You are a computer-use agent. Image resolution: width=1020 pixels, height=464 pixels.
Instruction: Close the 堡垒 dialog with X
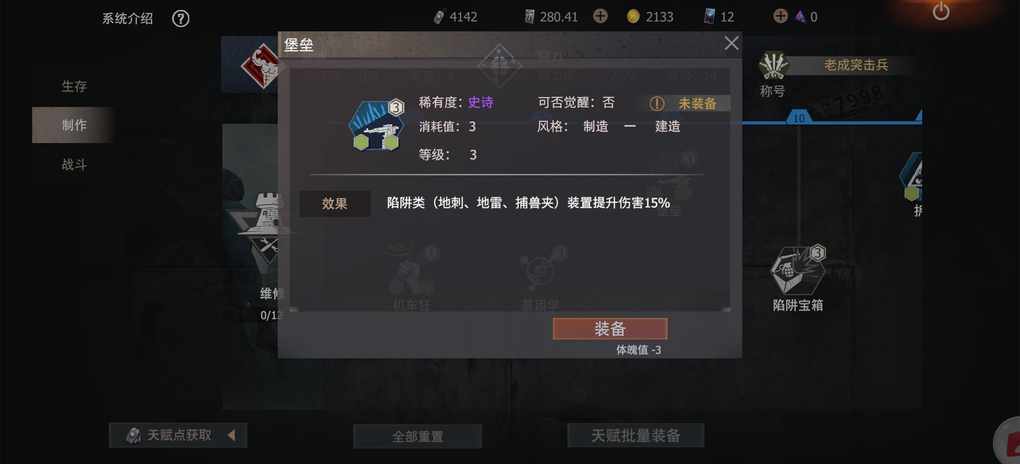click(x=731, y=44)
